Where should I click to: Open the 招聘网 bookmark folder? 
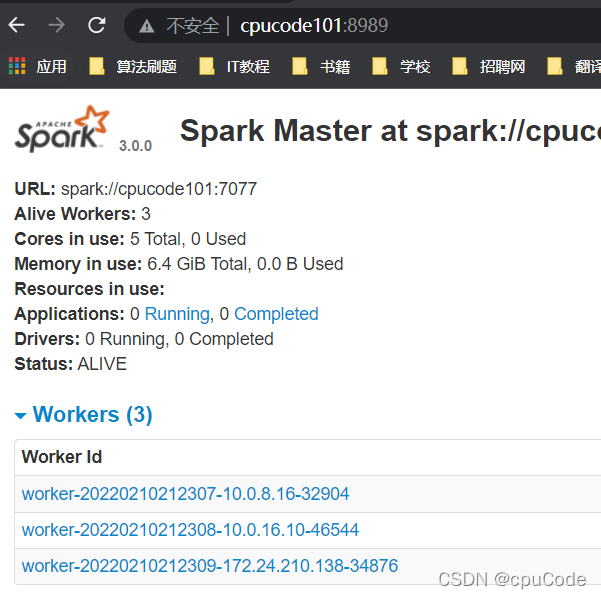488,66
